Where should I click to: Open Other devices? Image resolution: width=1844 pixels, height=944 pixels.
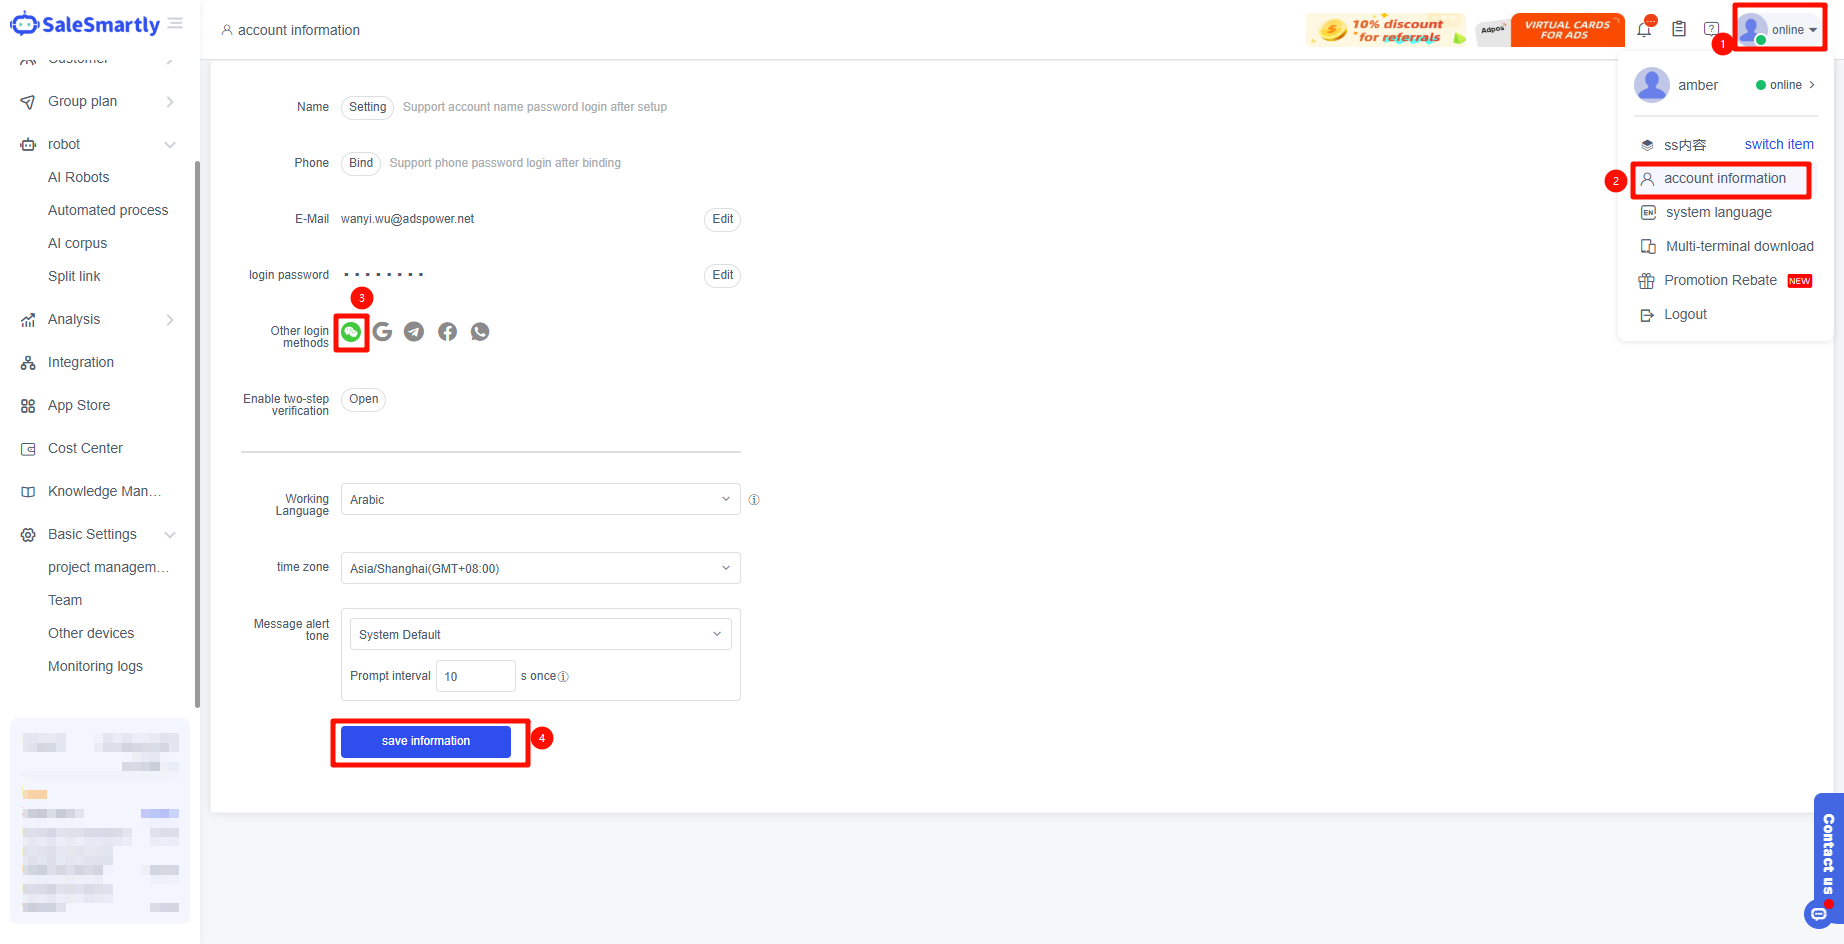[x=91, y=634]
